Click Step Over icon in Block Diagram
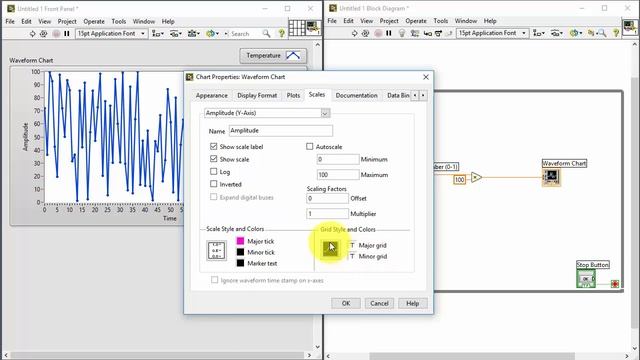The image size is (640, 360). (x=438, y=33)
